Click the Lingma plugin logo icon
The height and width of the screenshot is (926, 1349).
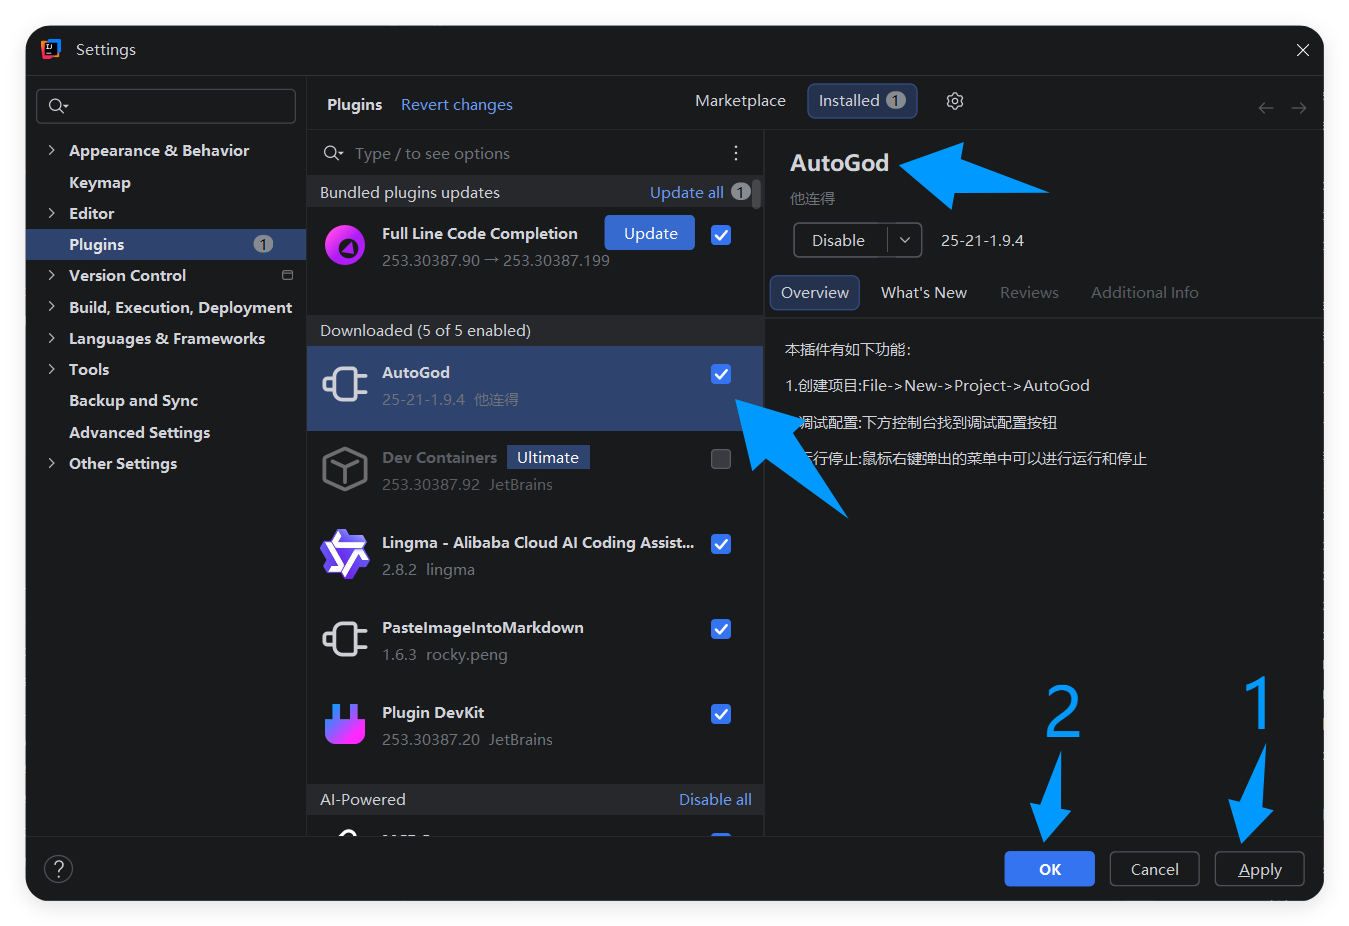(345, 555)
